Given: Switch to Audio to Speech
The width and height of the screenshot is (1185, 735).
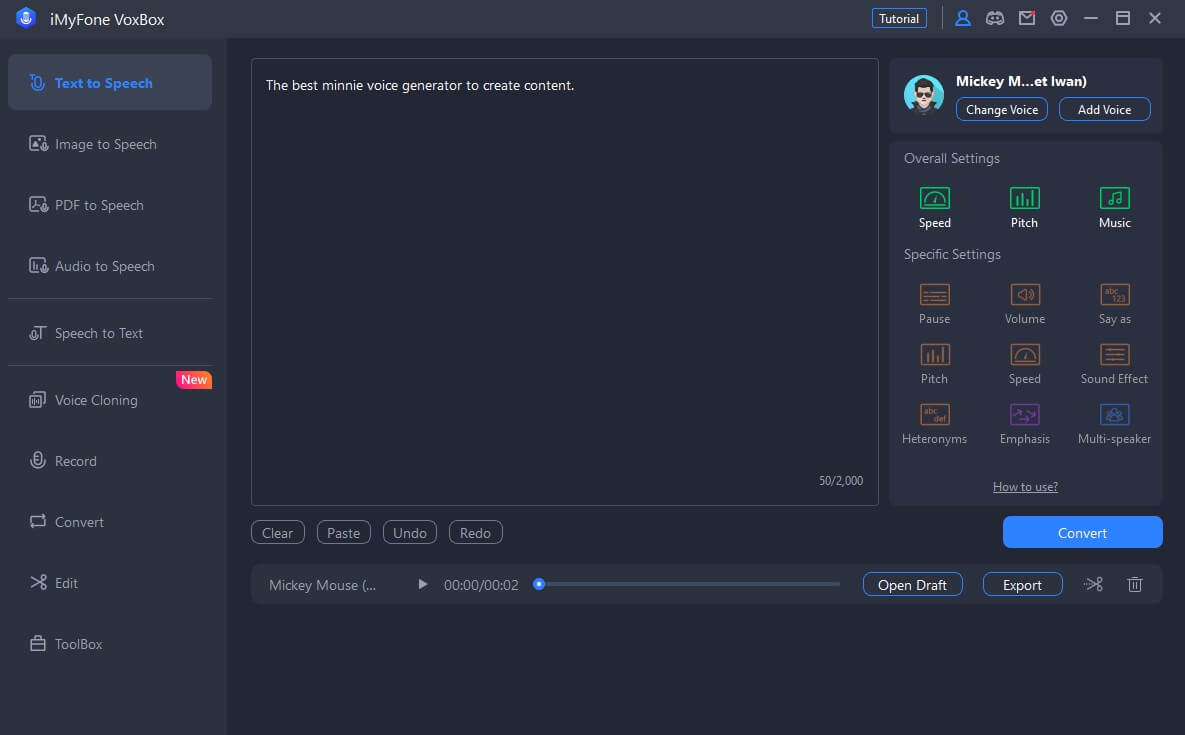Looking at the screenshot, I should [110, 266].
